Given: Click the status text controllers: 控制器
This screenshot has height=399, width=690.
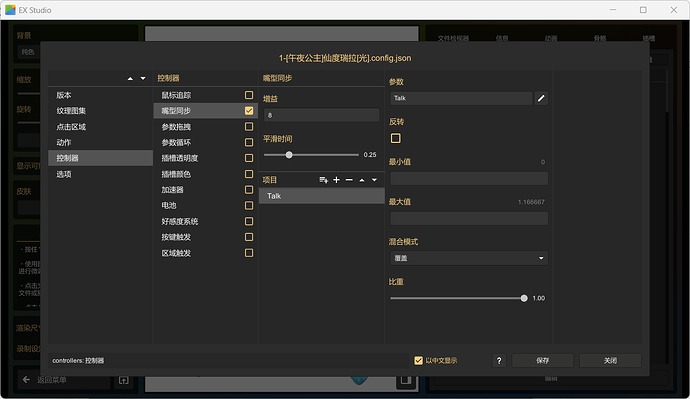Looking at the screenshot, I should point(78,361).
